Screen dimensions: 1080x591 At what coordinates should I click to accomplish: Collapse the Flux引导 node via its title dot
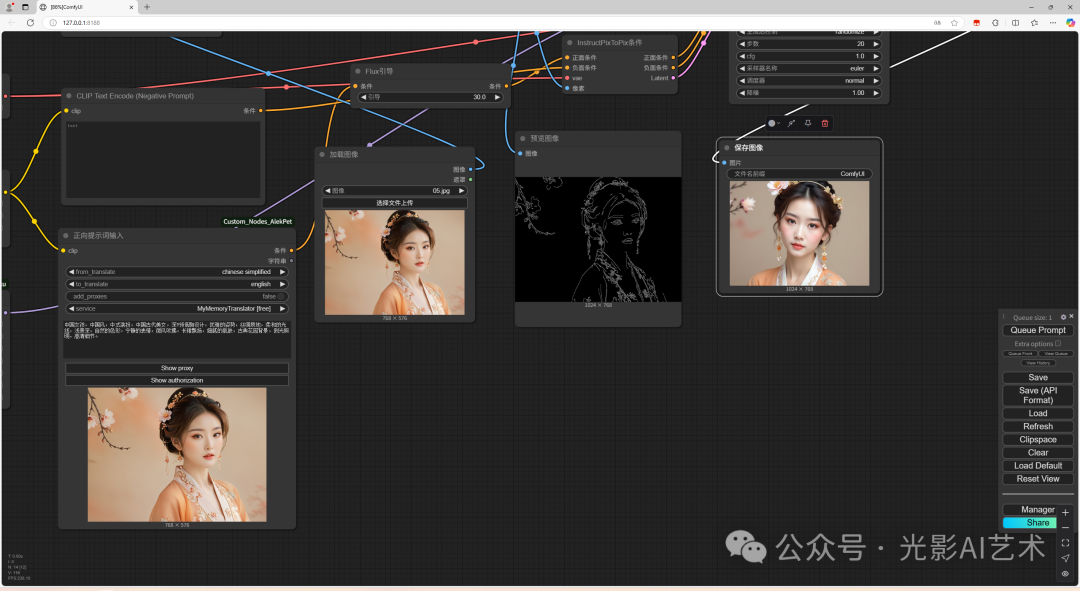pyautogui.click(x=357, y=71)
